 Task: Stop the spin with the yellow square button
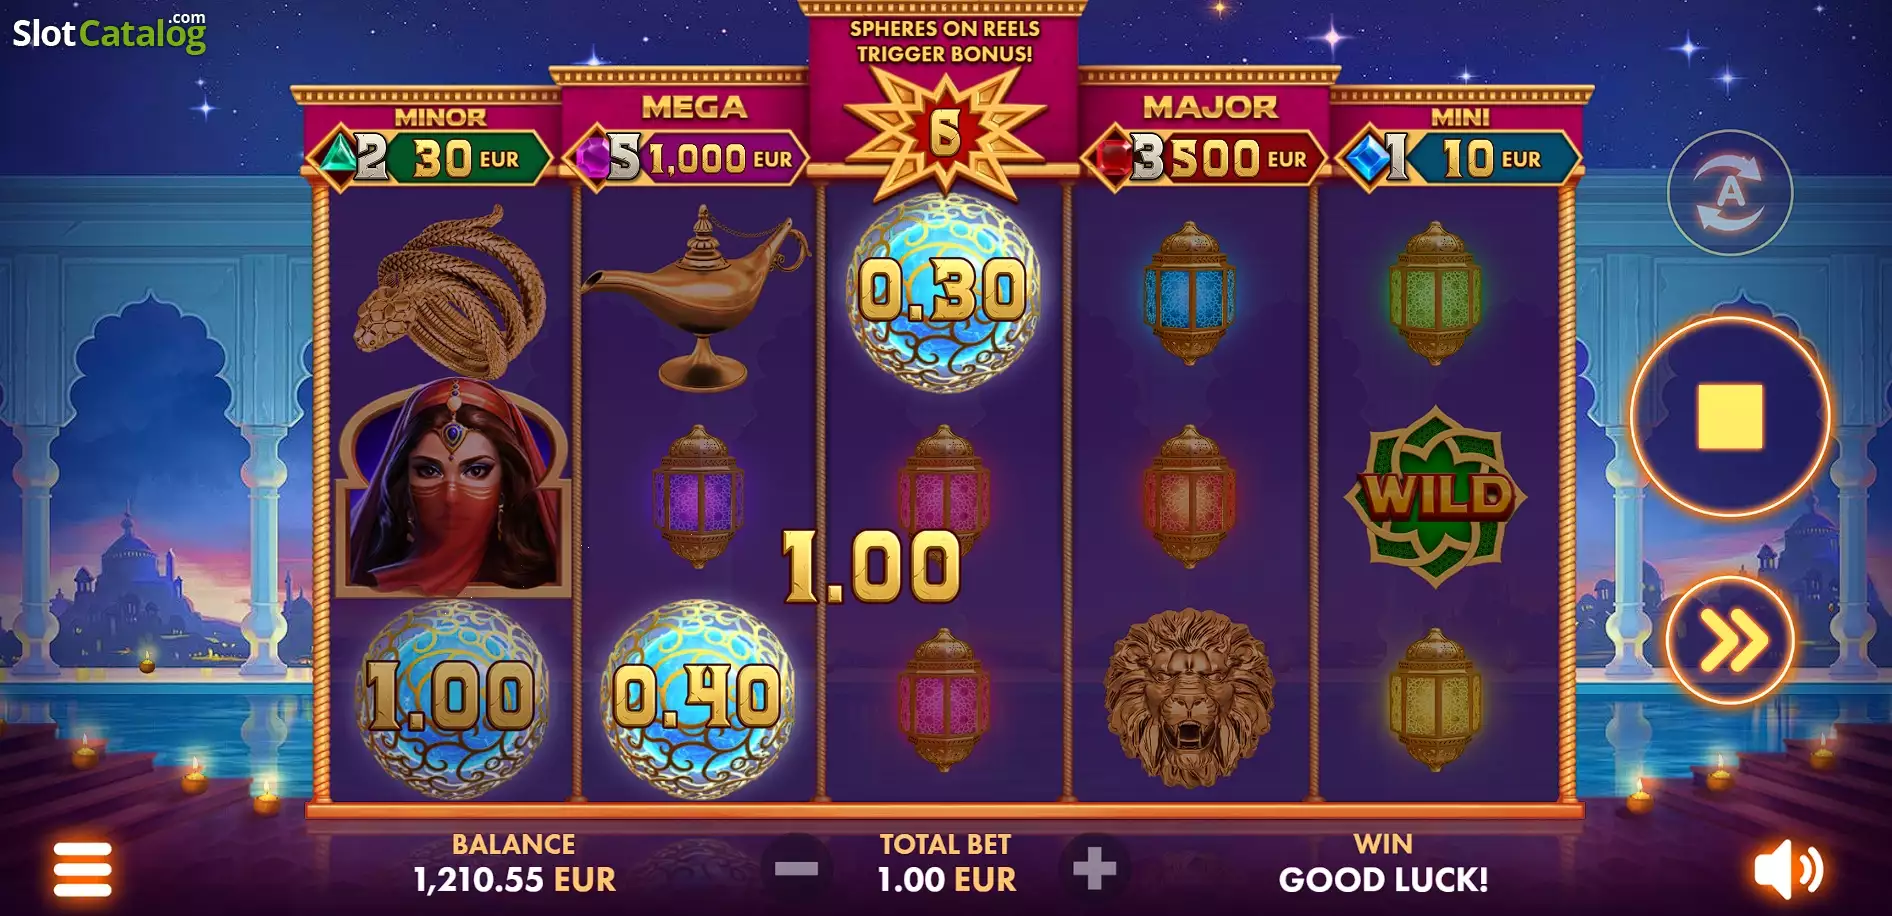pos(1730,416)
